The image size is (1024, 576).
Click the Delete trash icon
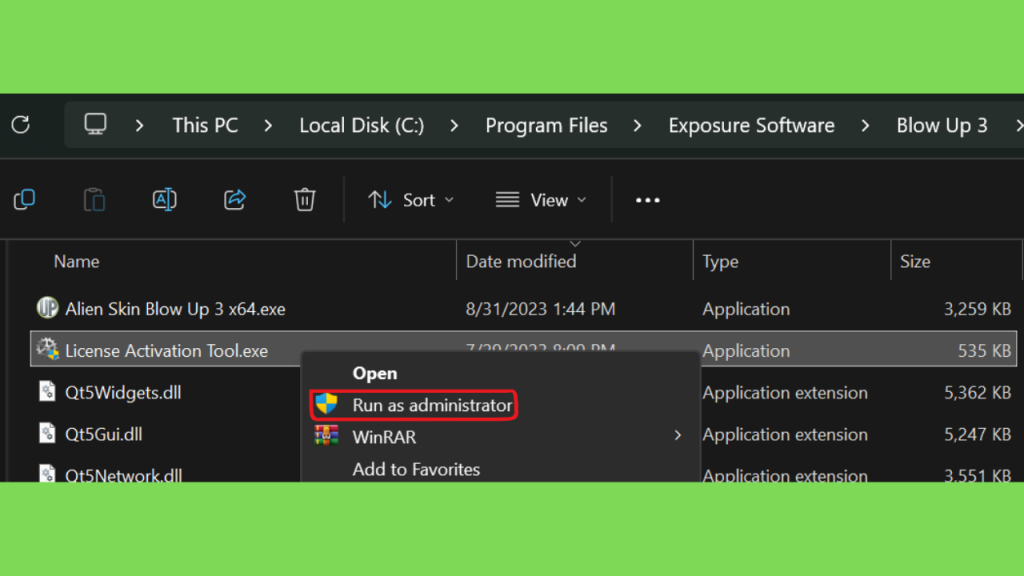[x=304, y=199]
